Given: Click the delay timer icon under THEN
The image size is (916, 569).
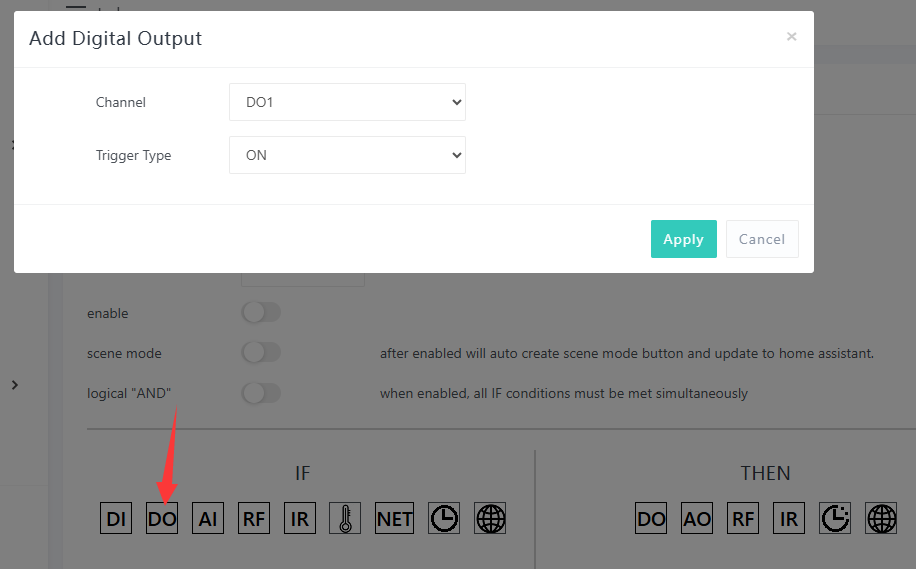Looking at the screenshot, I should click(x=835, y=518).
